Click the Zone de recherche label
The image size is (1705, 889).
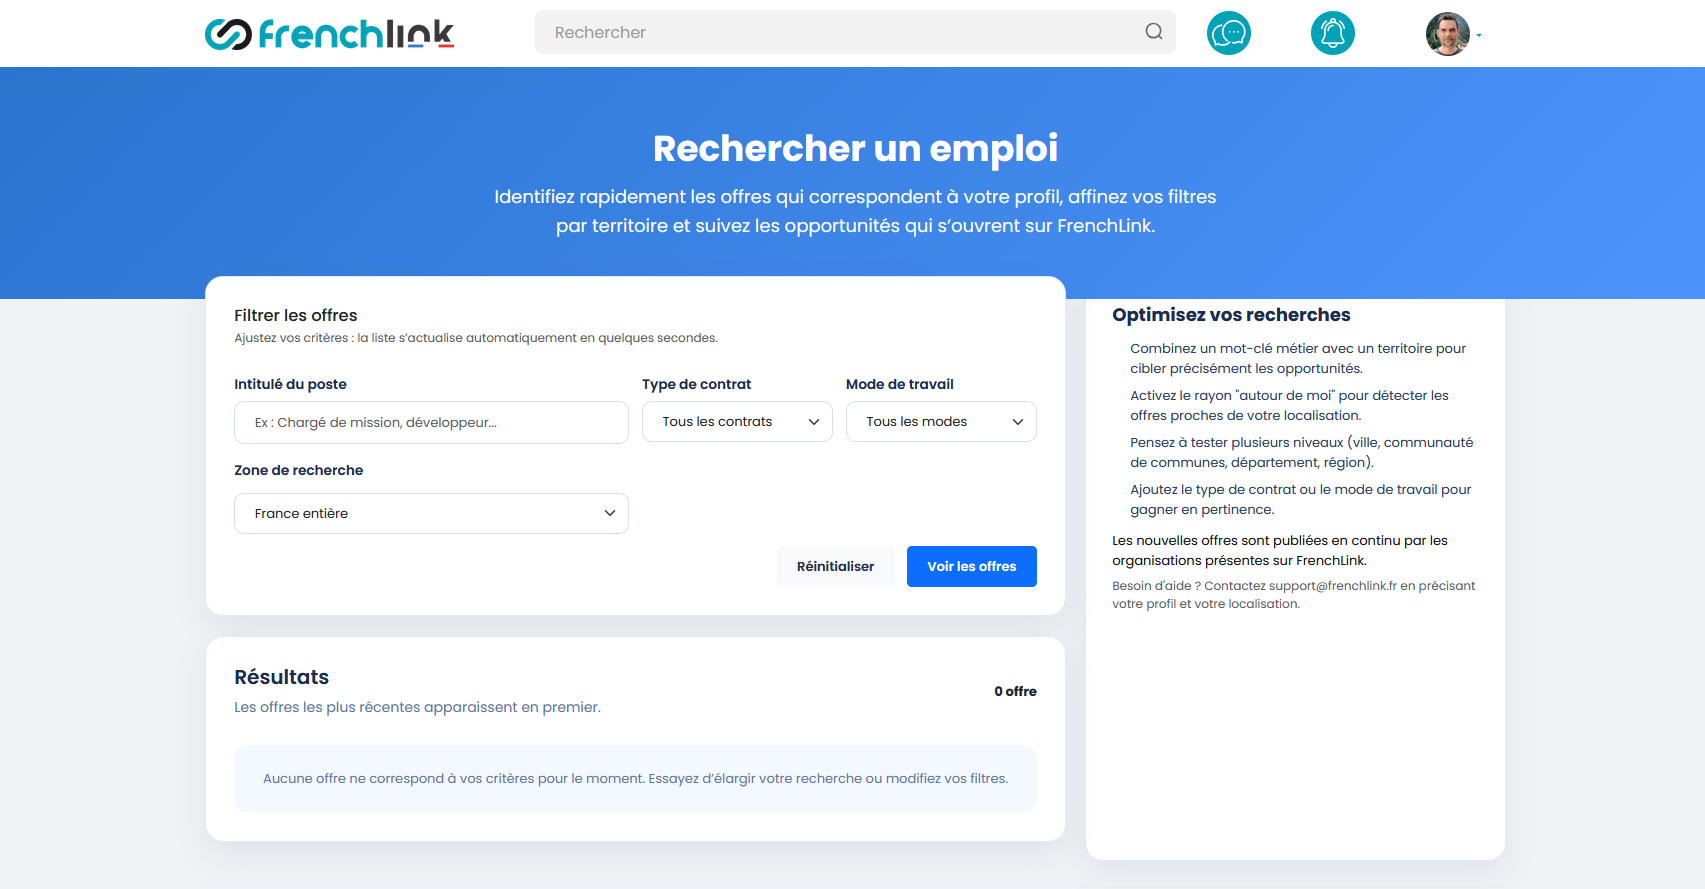(x=298, y=470)
